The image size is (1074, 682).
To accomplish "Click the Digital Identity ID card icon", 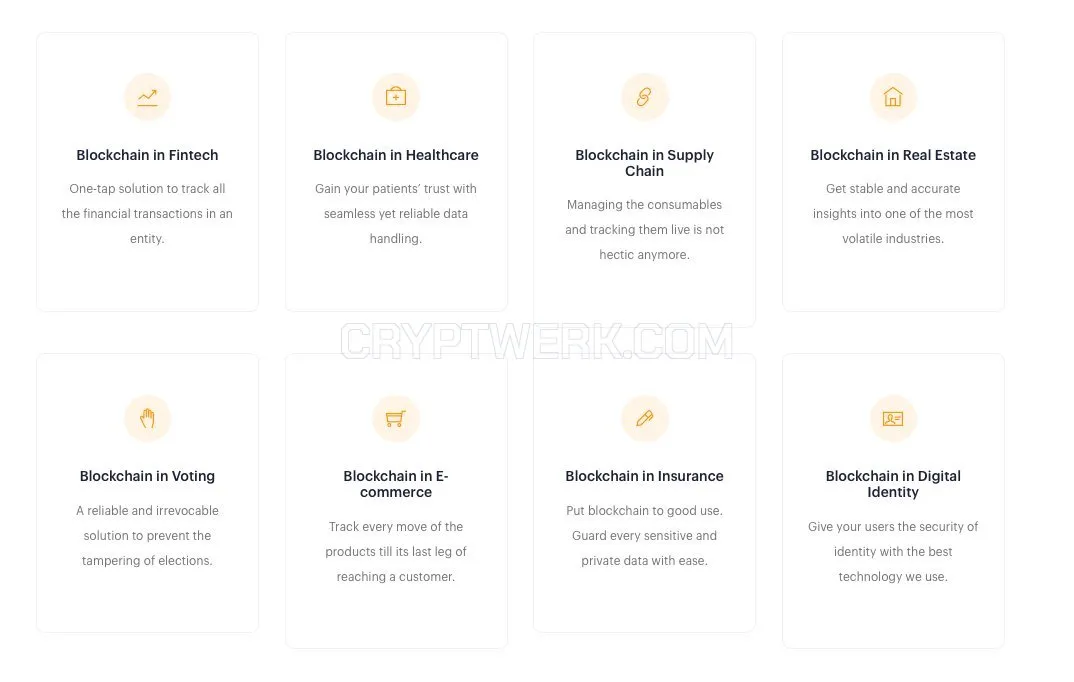I will pyautogui.click(x=893, y=418).
